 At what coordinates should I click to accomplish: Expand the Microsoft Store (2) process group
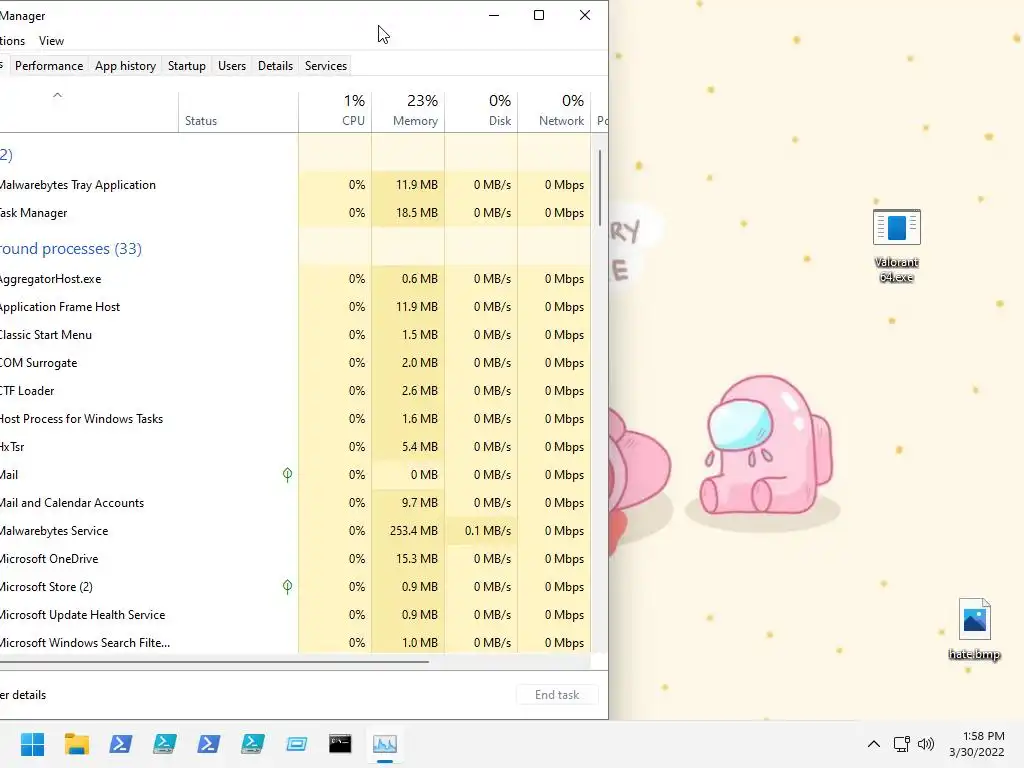295,587
